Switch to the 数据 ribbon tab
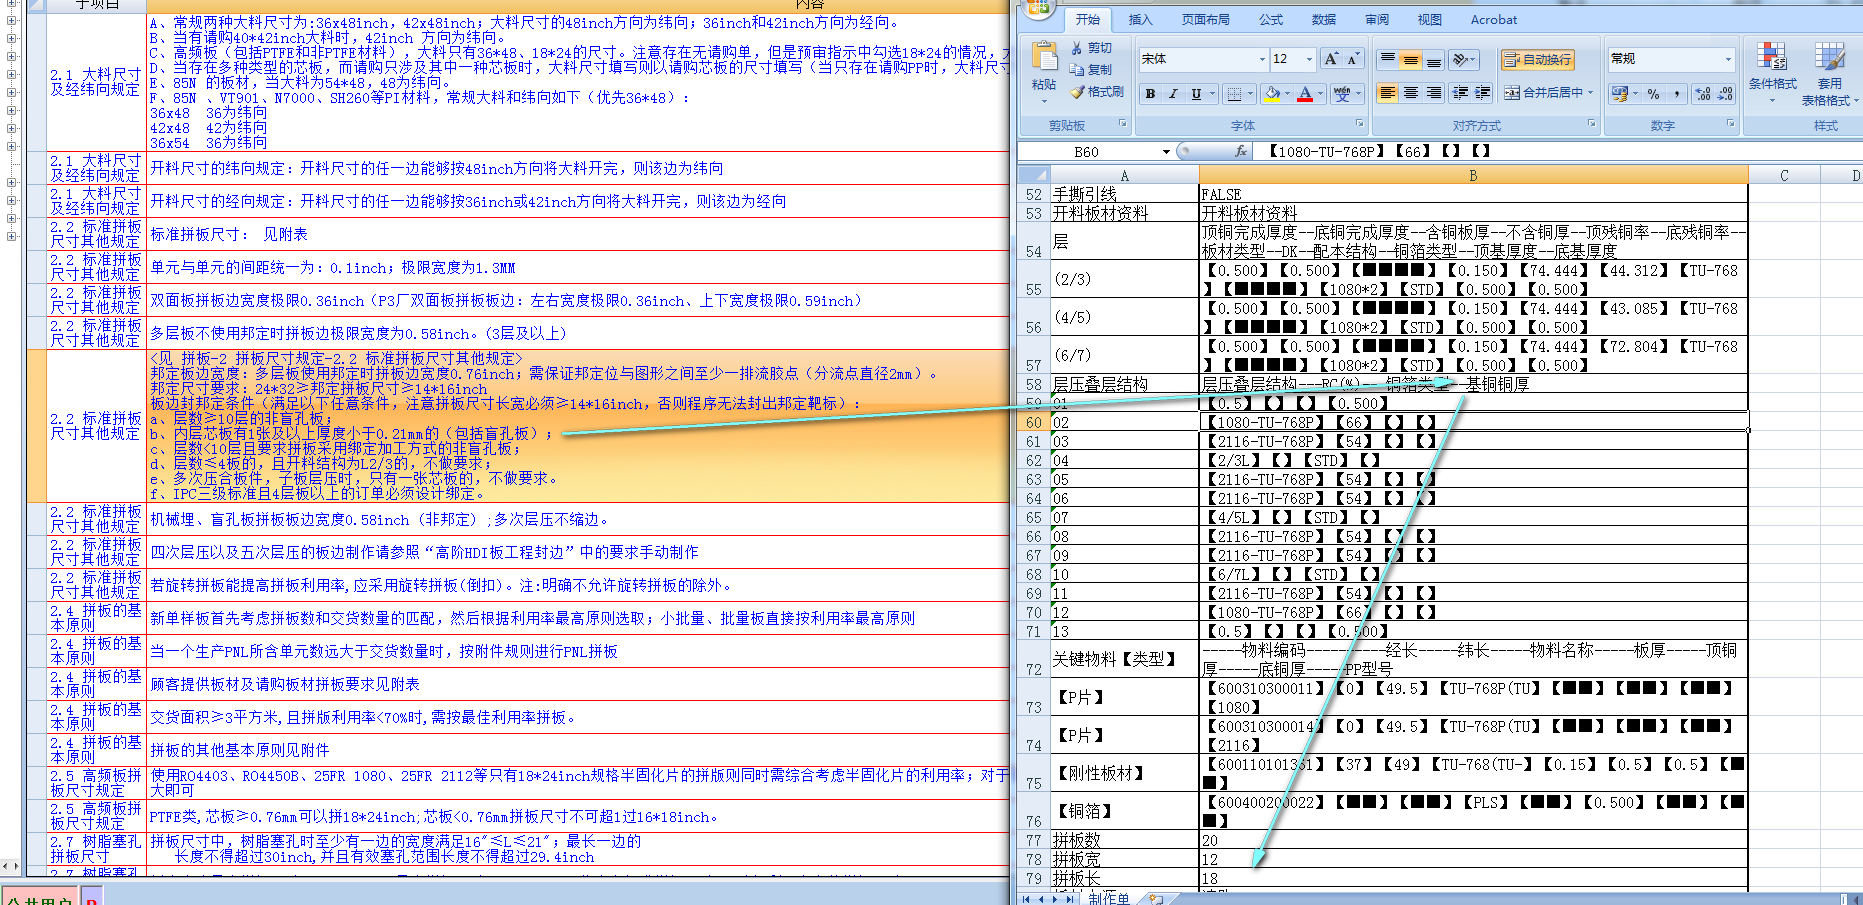 1324,20
